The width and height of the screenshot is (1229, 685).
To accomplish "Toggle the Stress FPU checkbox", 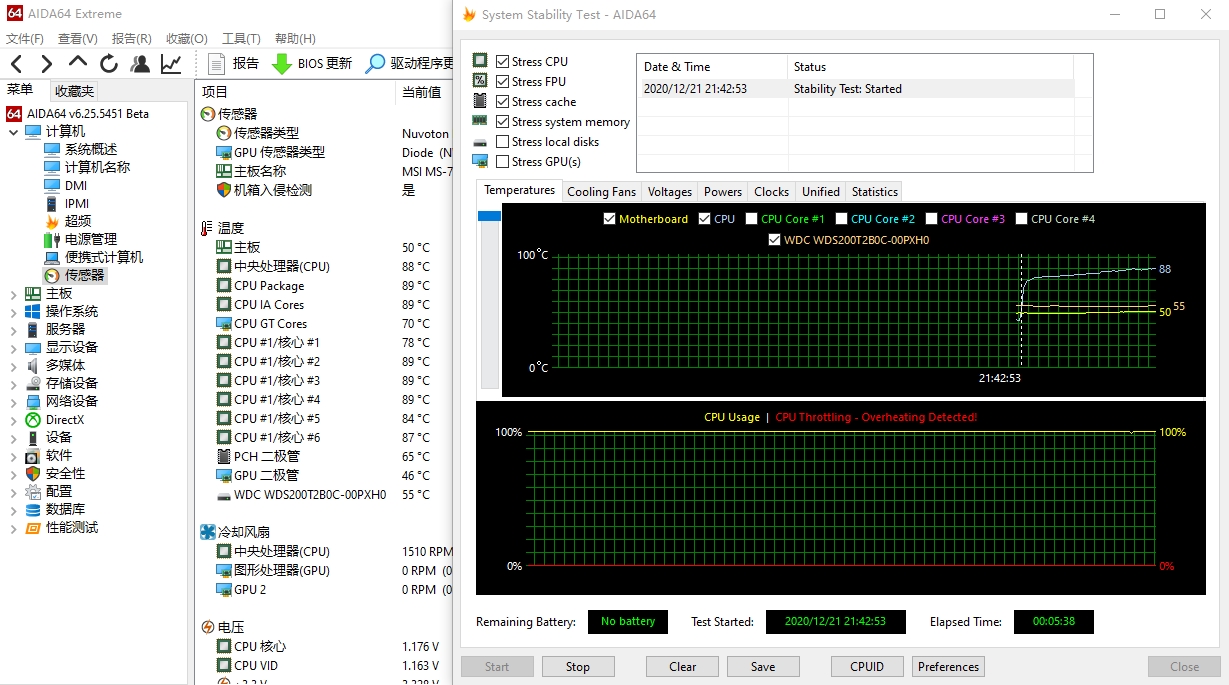I will [x=502, y=81].
